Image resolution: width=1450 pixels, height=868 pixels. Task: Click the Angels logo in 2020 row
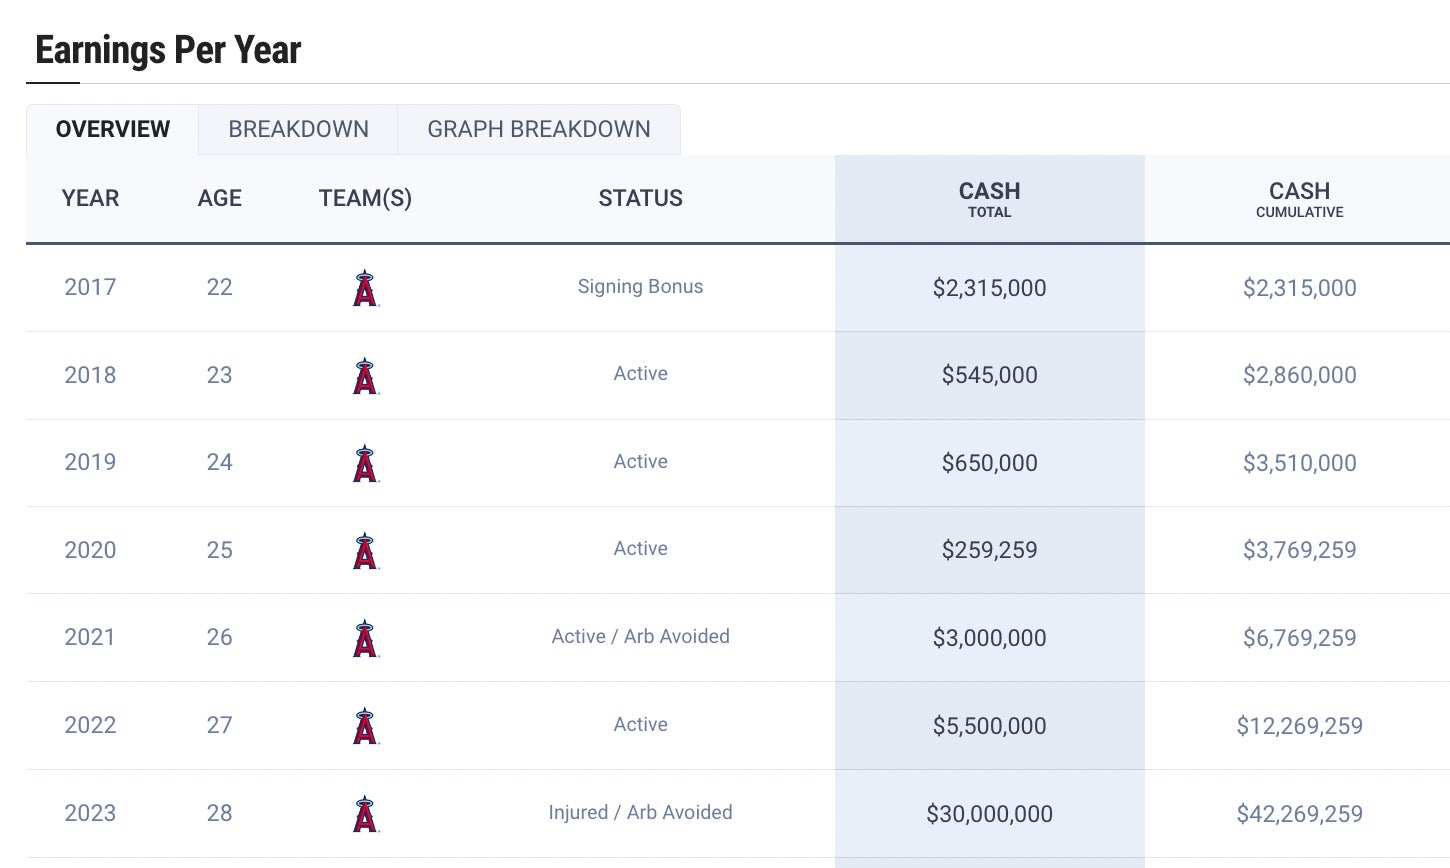tap(365, 551)
